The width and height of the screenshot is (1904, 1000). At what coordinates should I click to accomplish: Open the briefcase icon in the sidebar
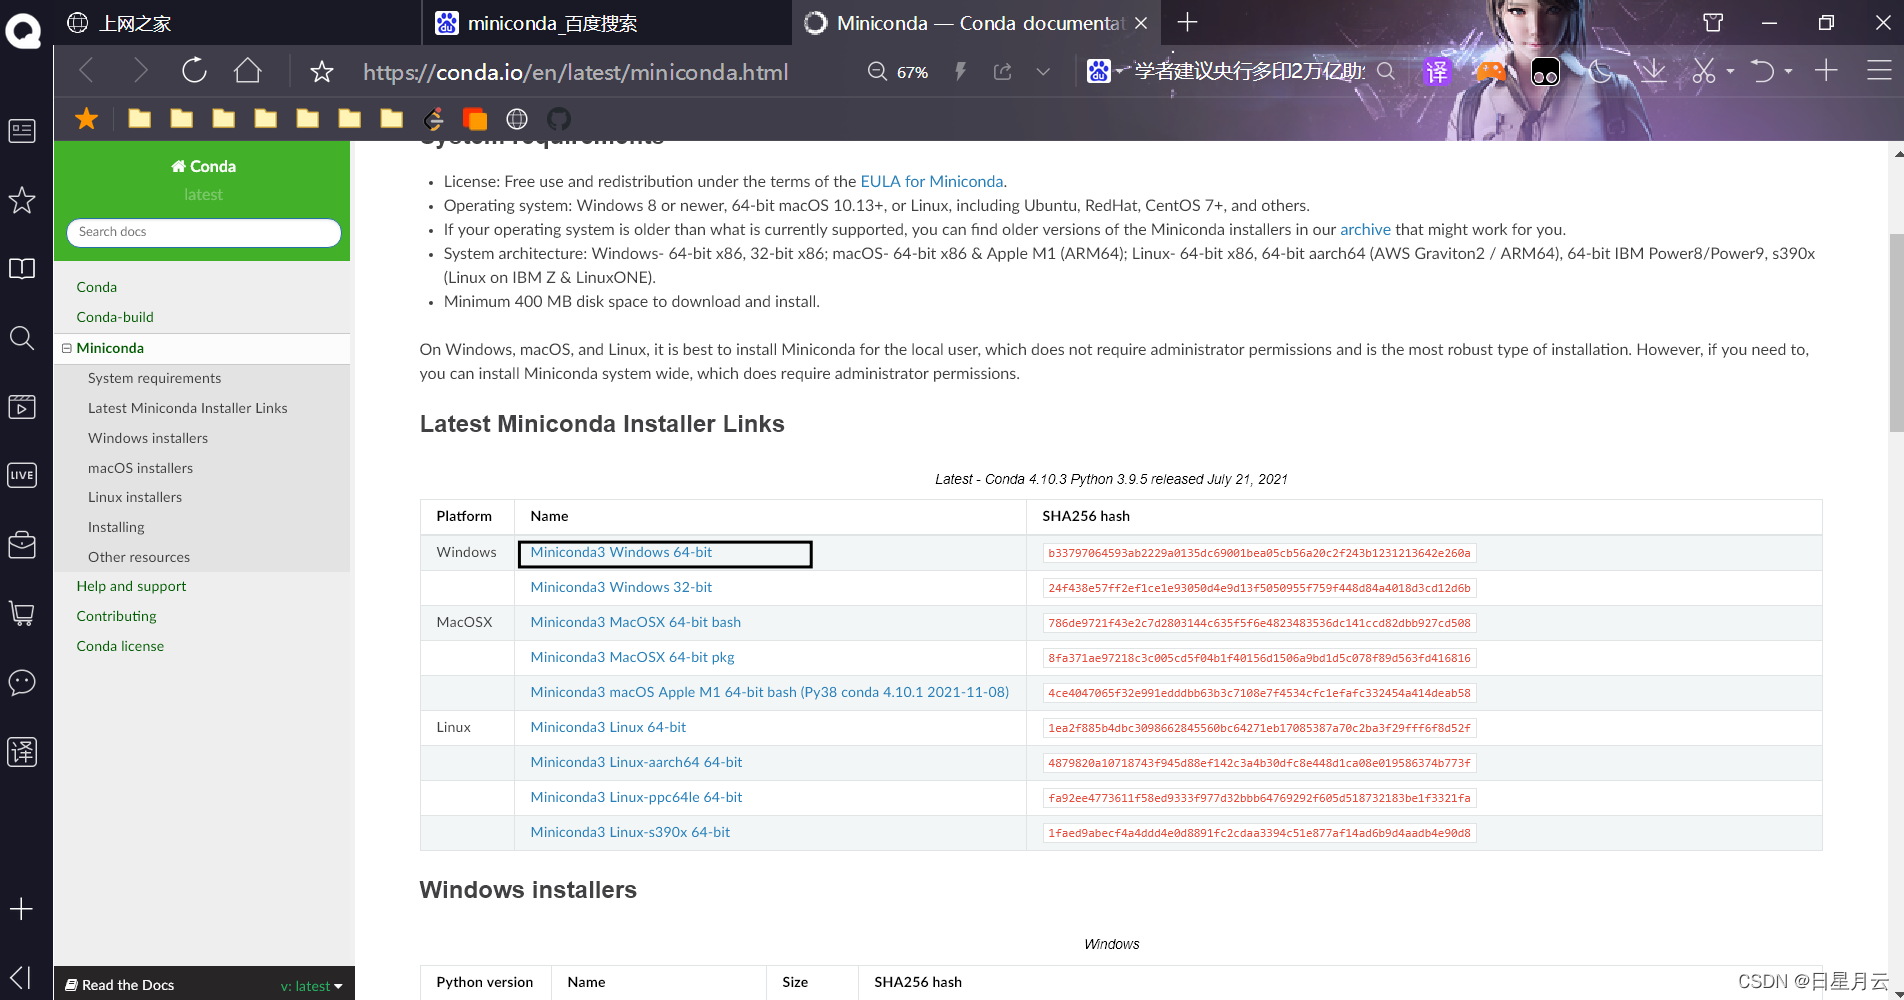pos(22,545)
